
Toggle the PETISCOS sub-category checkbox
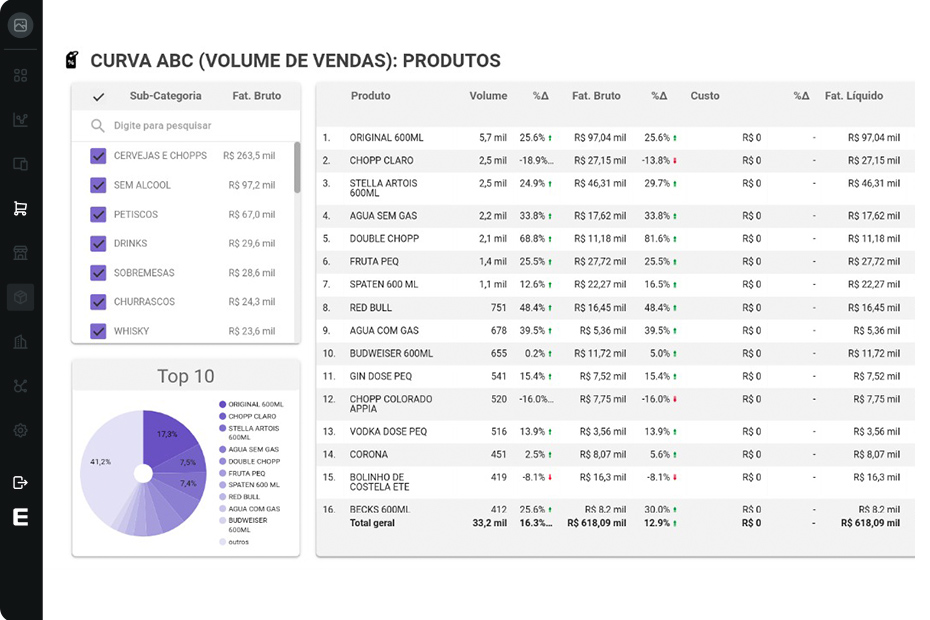click(98, 214)
